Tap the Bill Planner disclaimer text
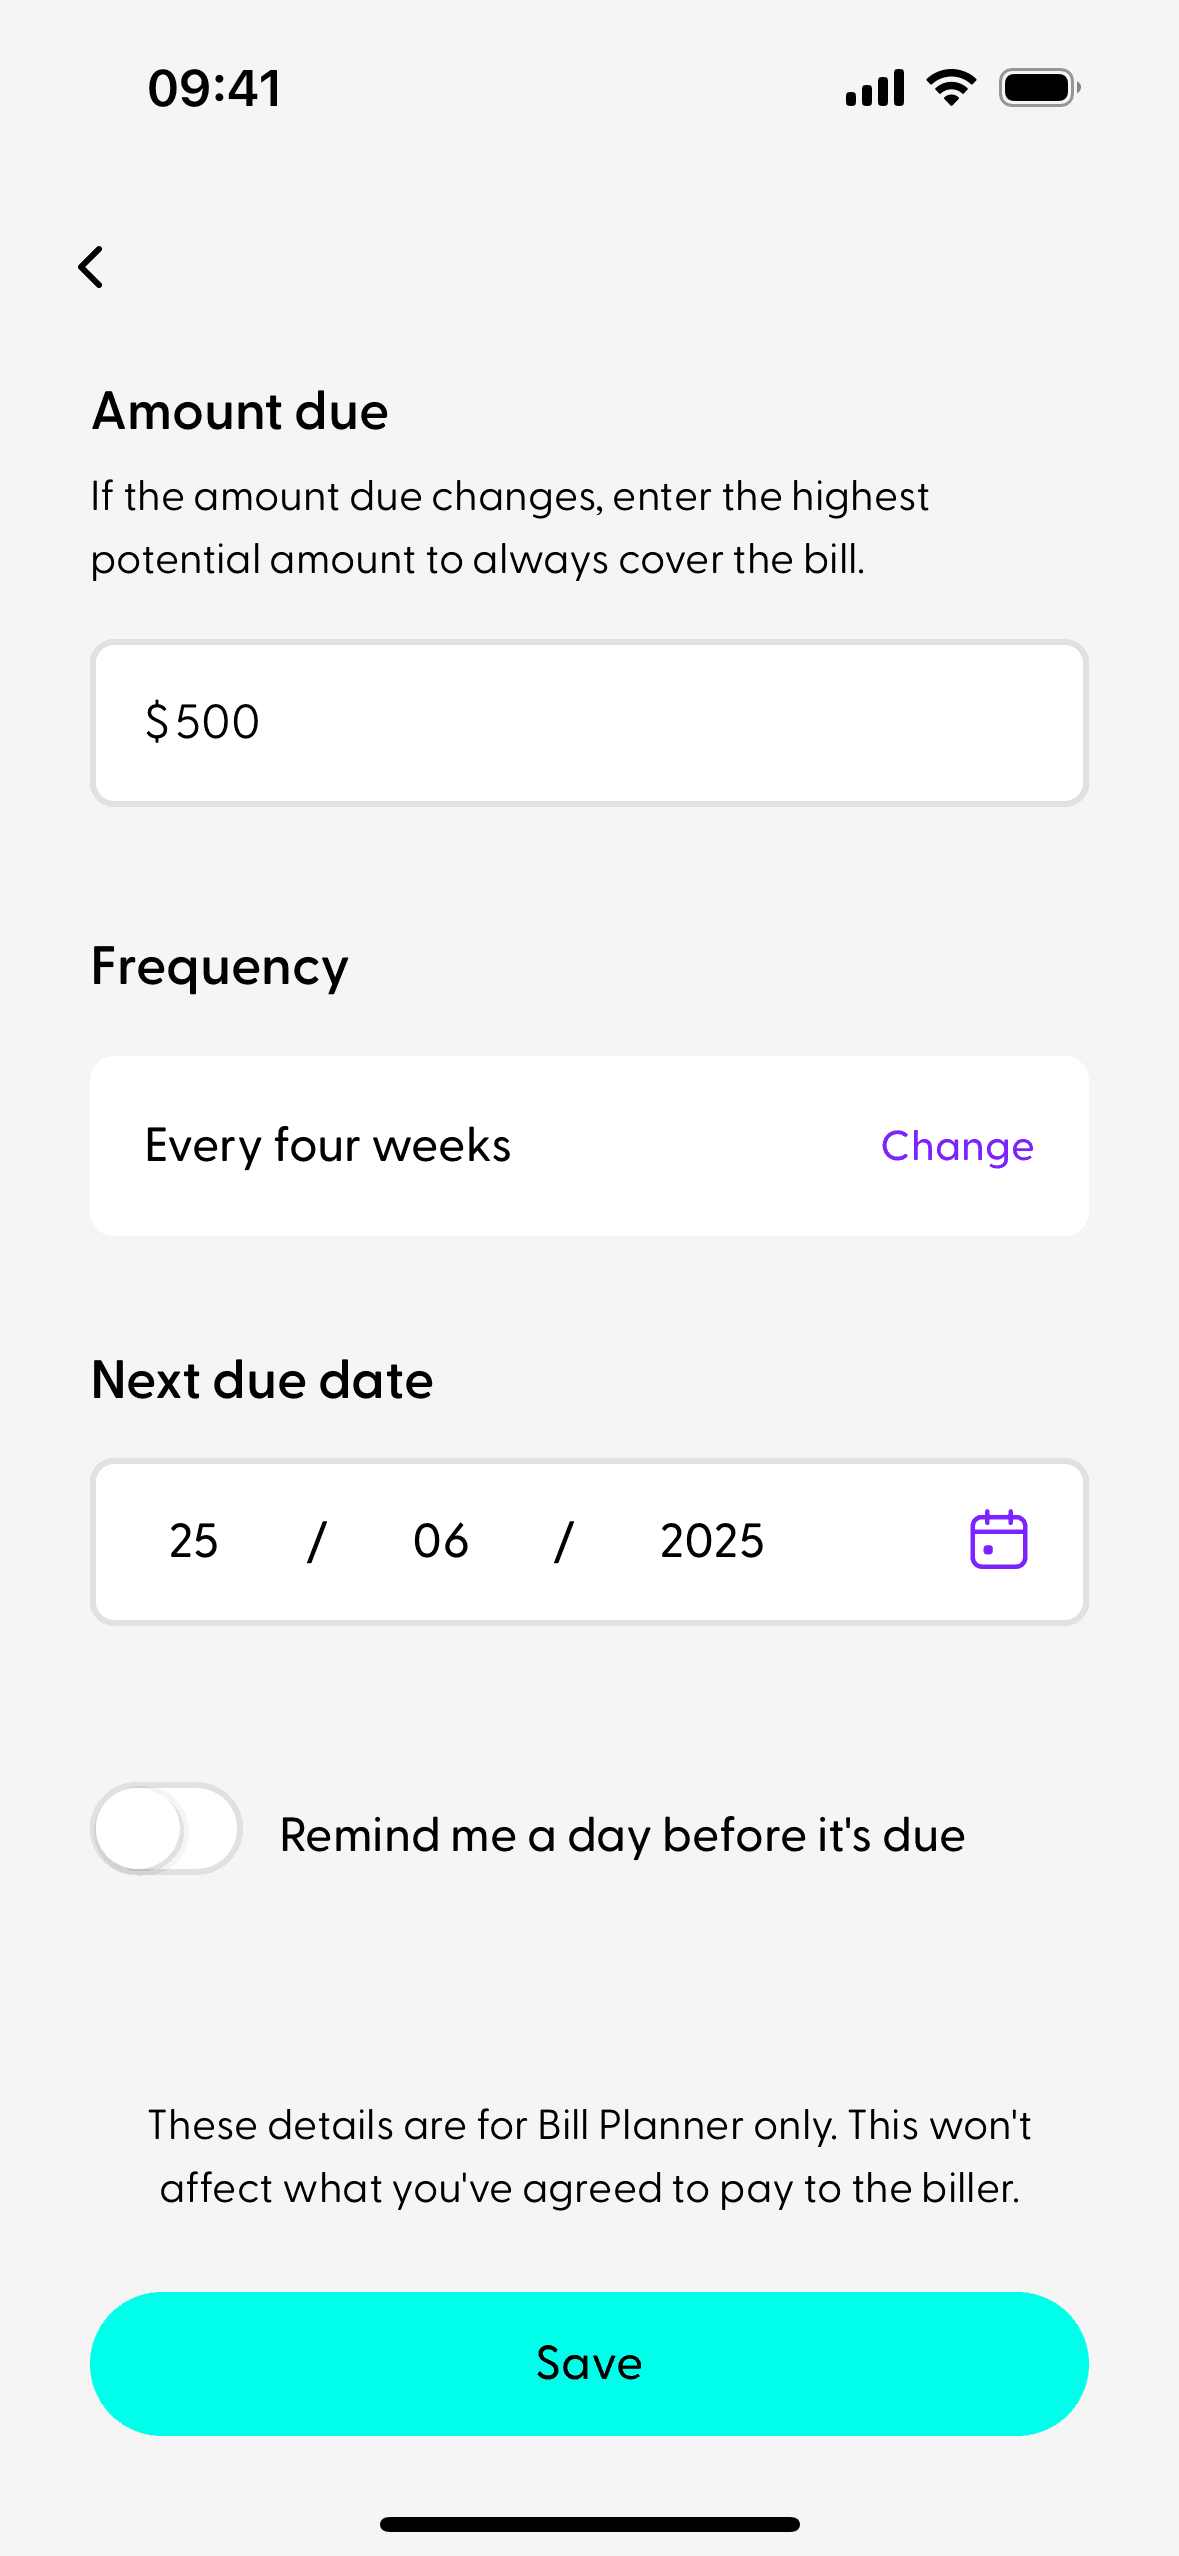Image resolution: width=1179 pixels, height=2556 pixels. coord(589,2156)
